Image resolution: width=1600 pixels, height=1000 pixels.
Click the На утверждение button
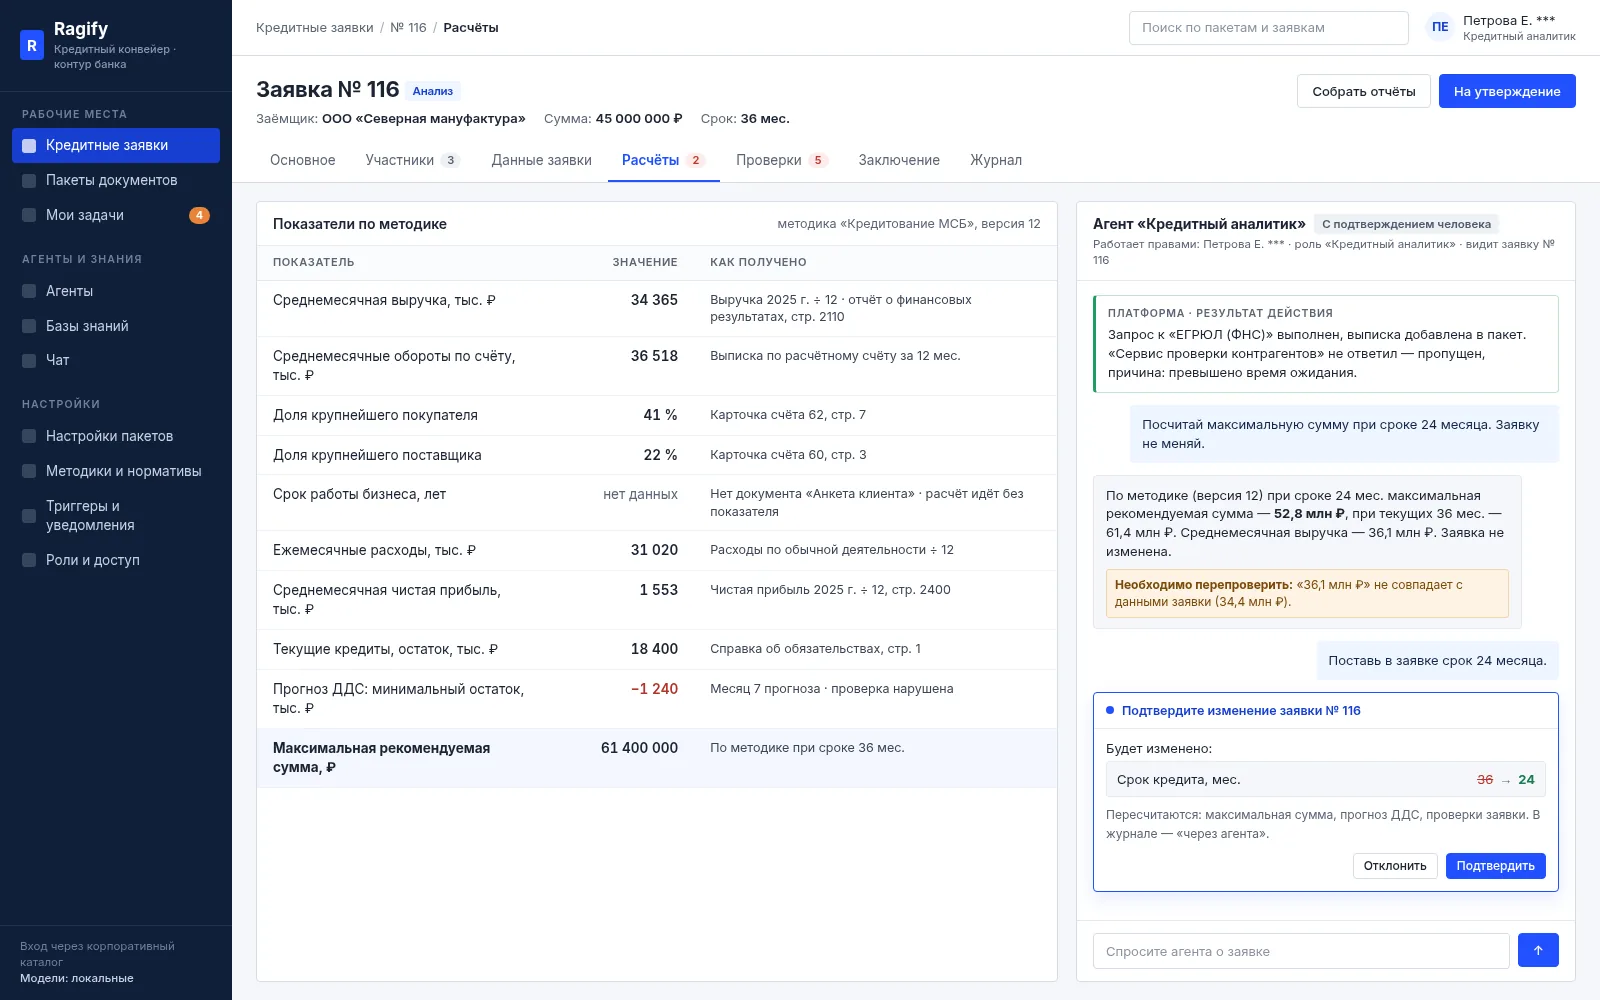(1507, 91)
